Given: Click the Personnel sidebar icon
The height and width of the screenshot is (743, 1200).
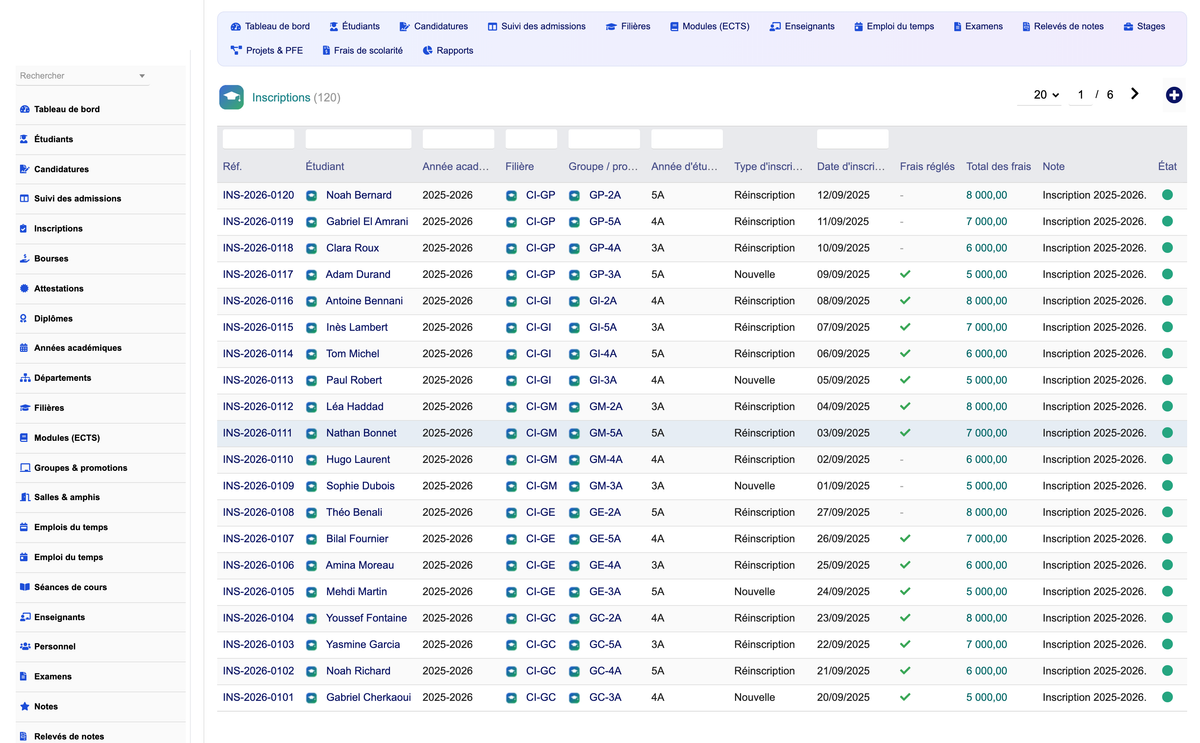Looking at the screenshot, I should pyautogui.click(x=24, y=646).
